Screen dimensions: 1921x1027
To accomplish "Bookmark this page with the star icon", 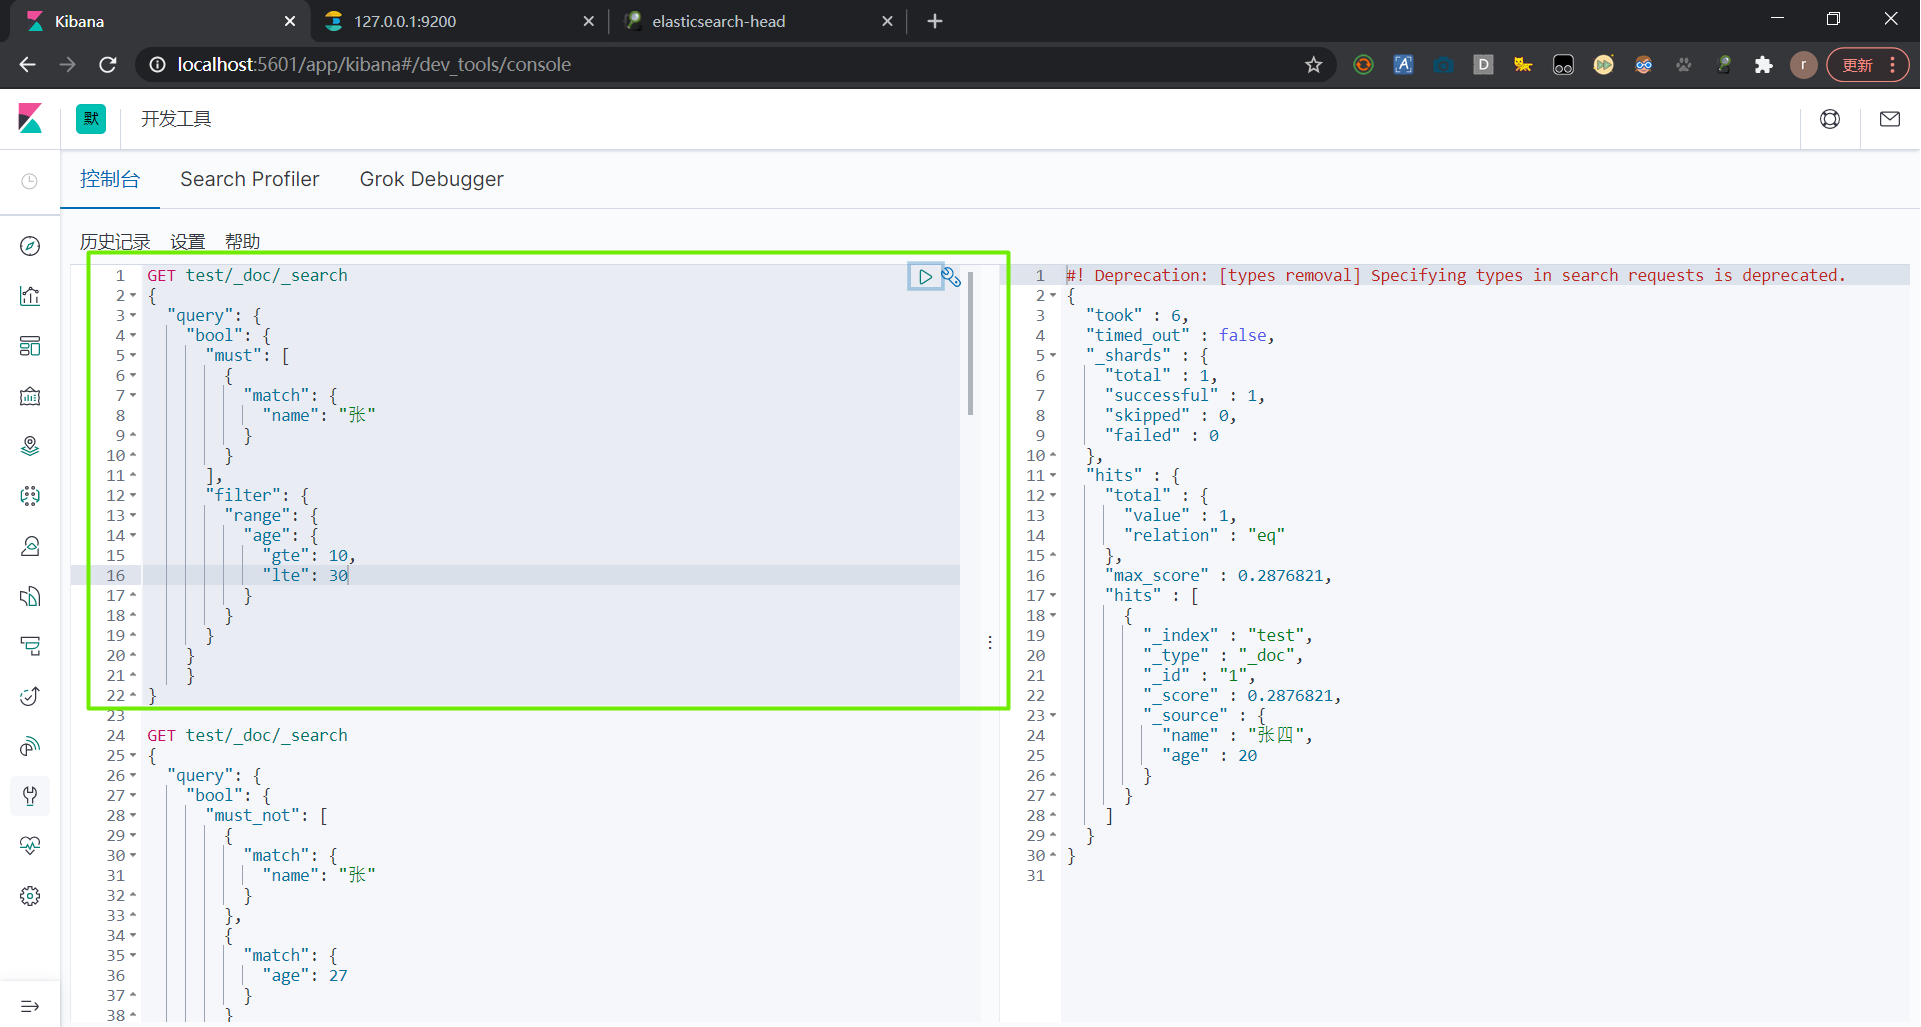I will (1314, 65).
